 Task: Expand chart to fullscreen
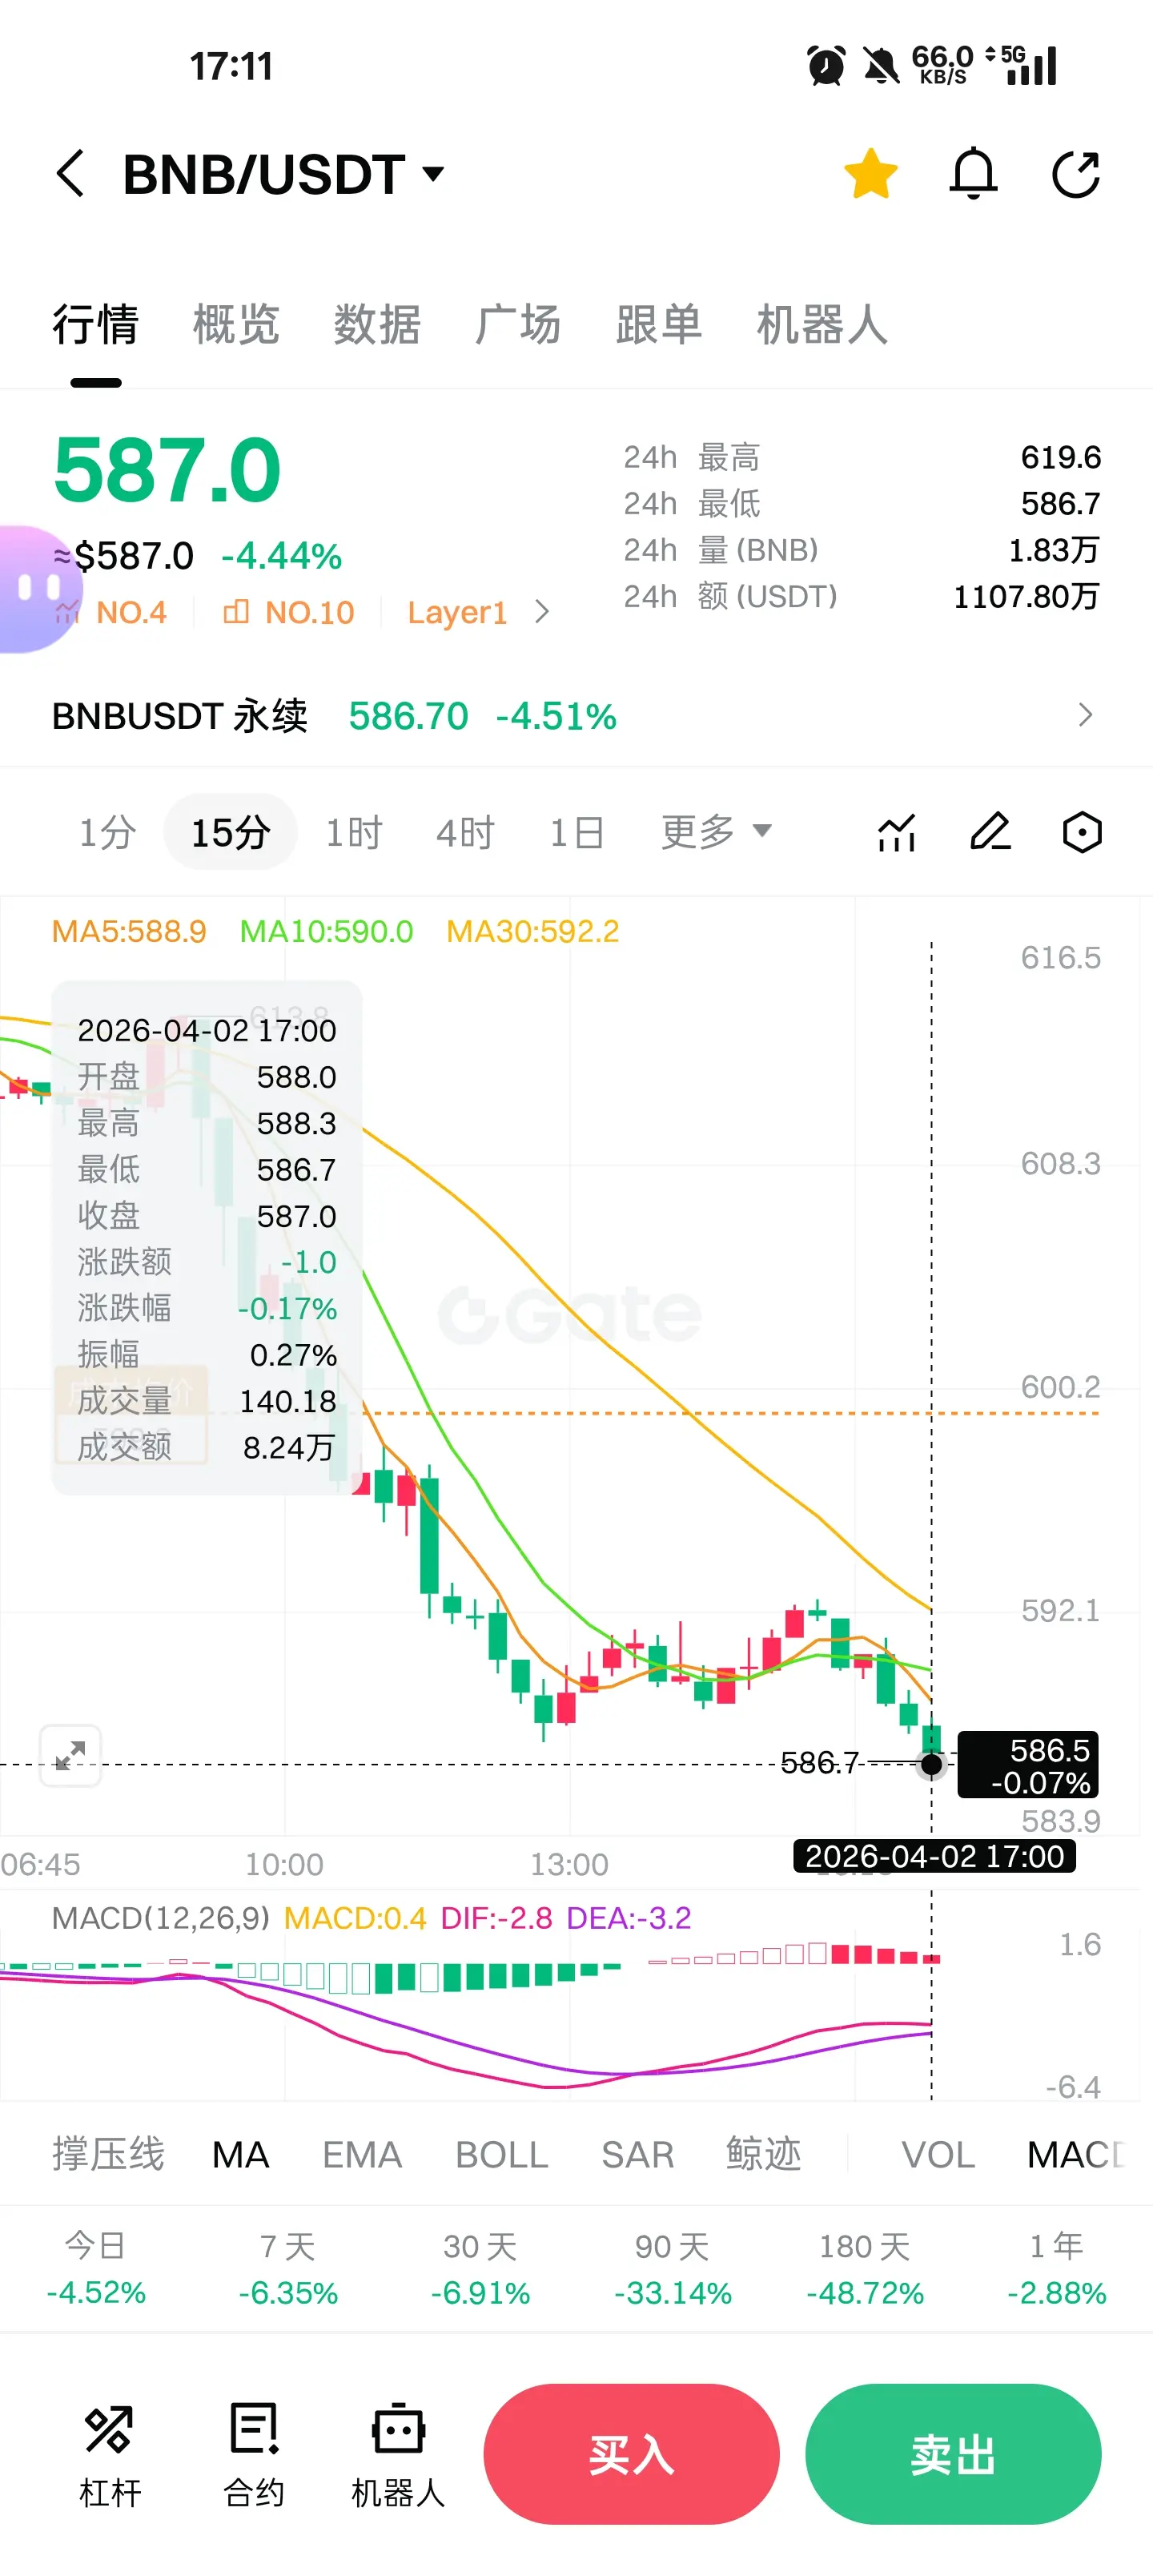70,1755
